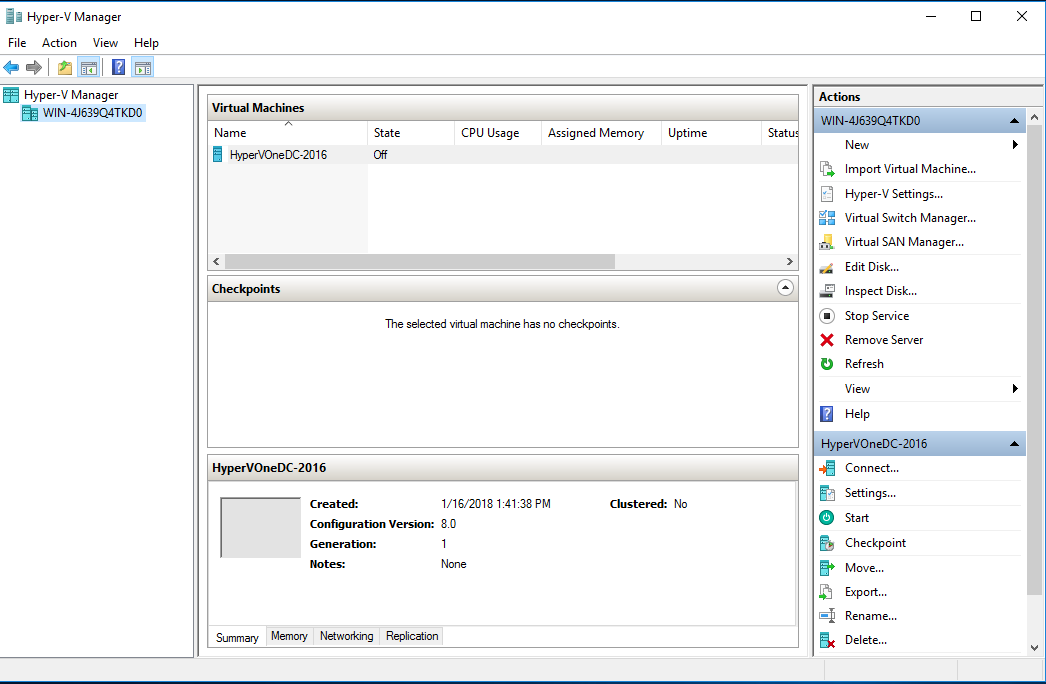Open Hyper-V Settings via its icon
The width and height of the screenshot is (1046, 684).
pyautogui.click(x=826, y=193)
